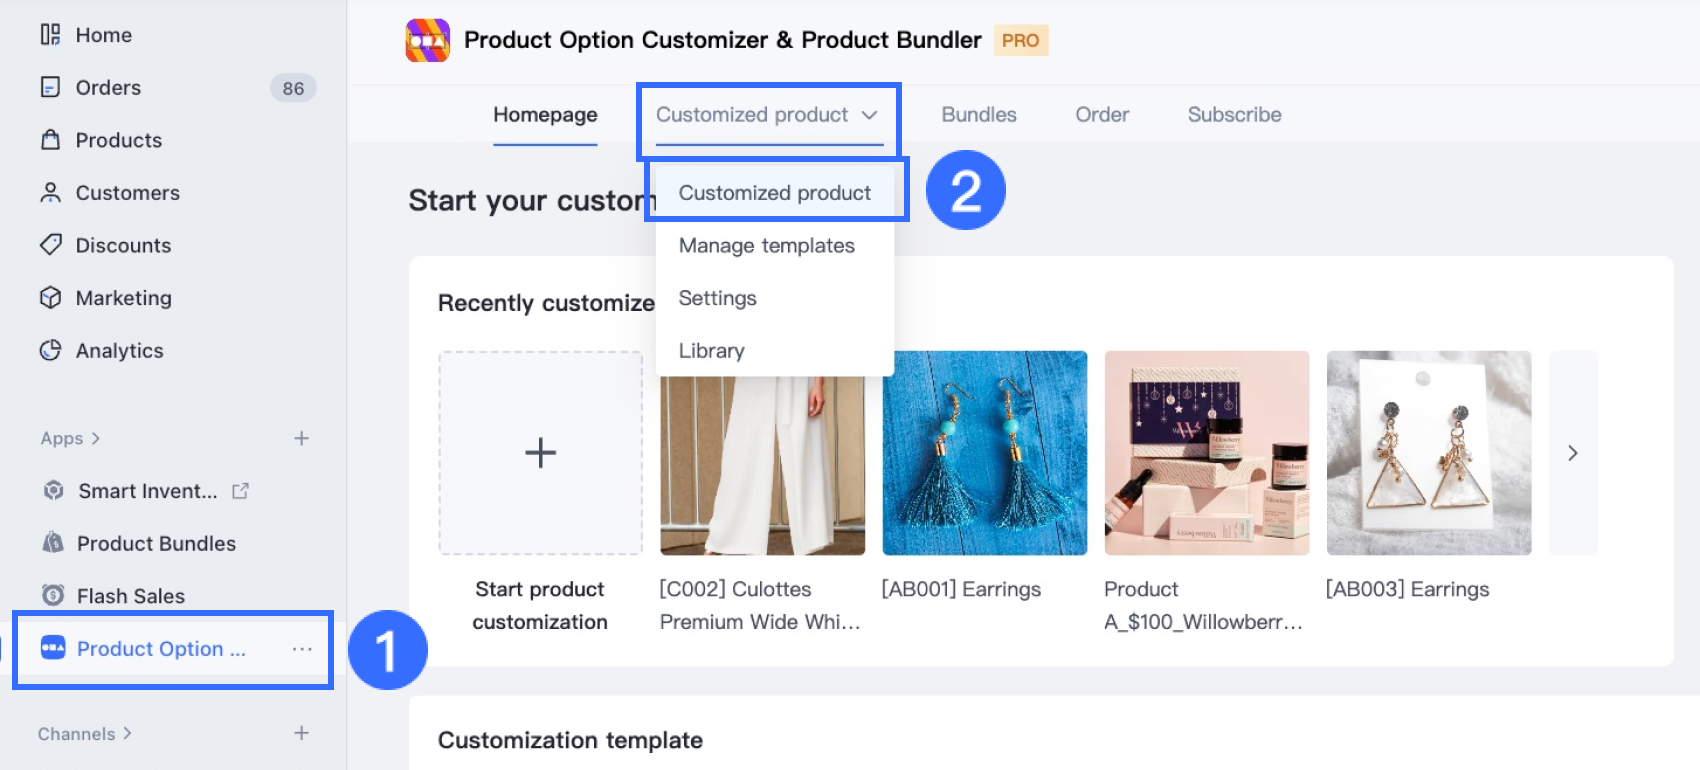The width and height of the screenshot is (1700, 770).
Task: Click the Analytics chart icon
Action: [50, 351]
